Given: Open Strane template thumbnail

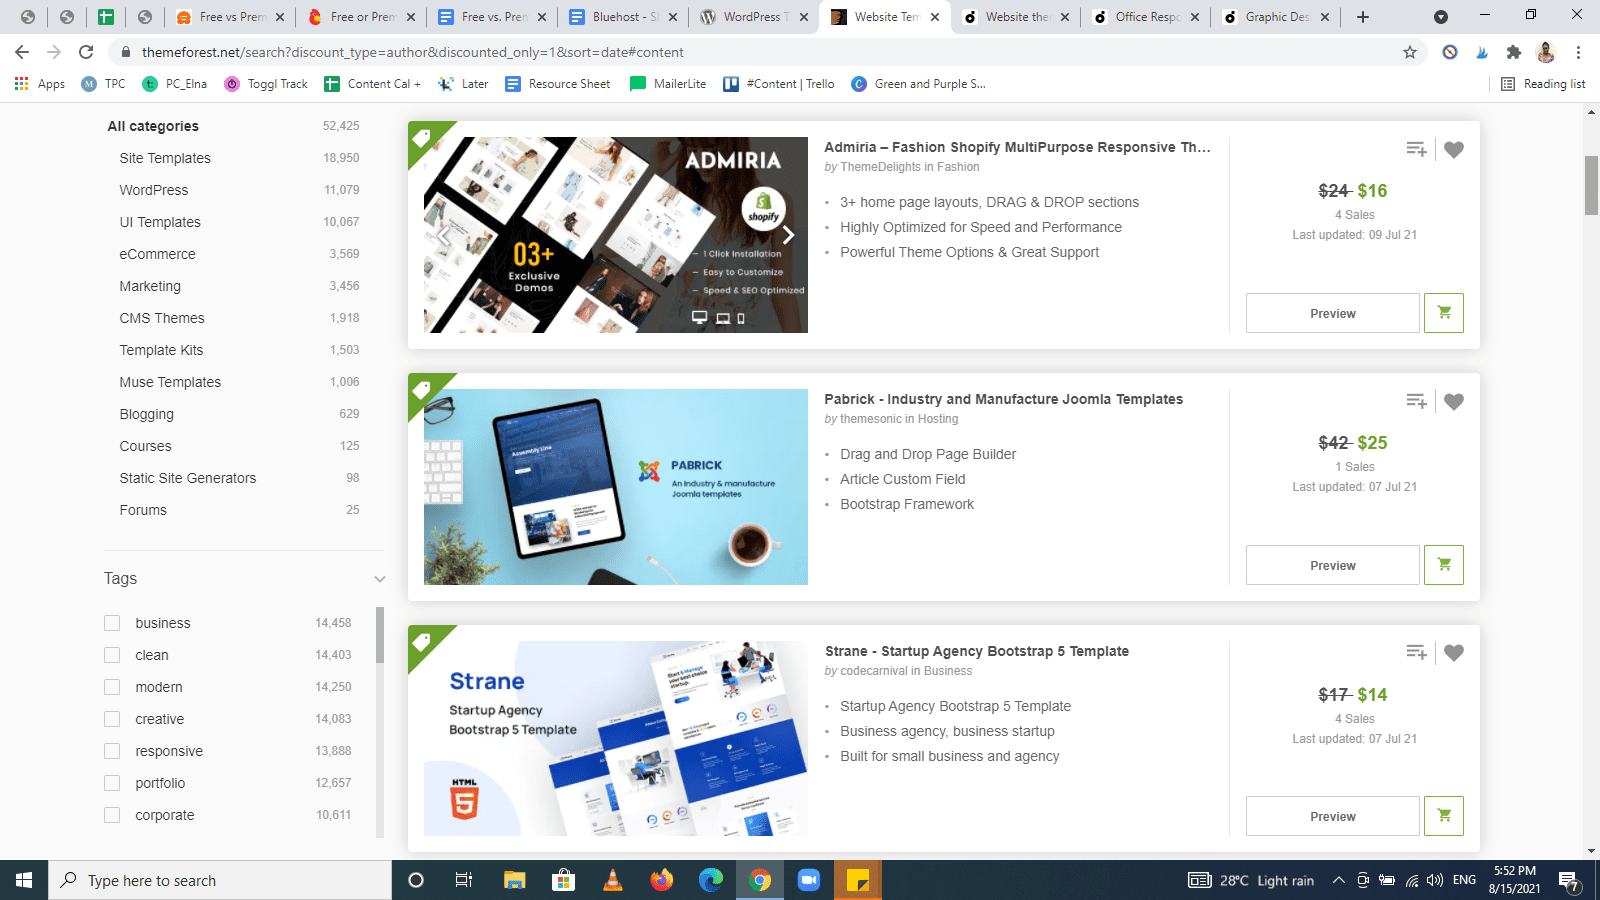Looking at the screenshot, I should pyautogui.click(x=616, y=738).
